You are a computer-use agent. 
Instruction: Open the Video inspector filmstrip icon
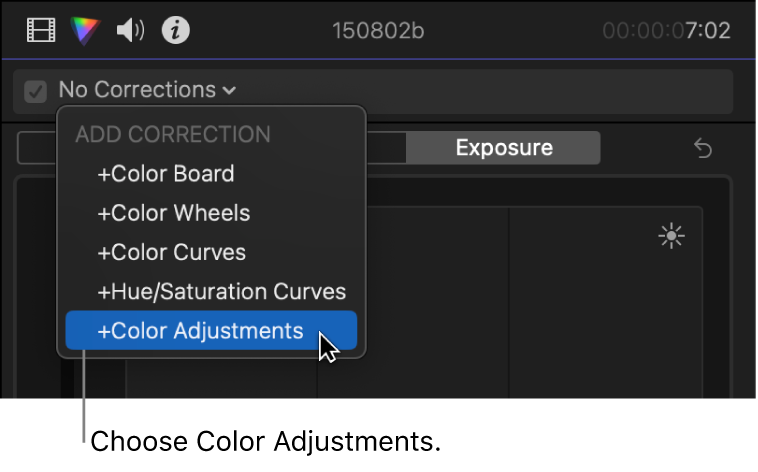[41, 31]
